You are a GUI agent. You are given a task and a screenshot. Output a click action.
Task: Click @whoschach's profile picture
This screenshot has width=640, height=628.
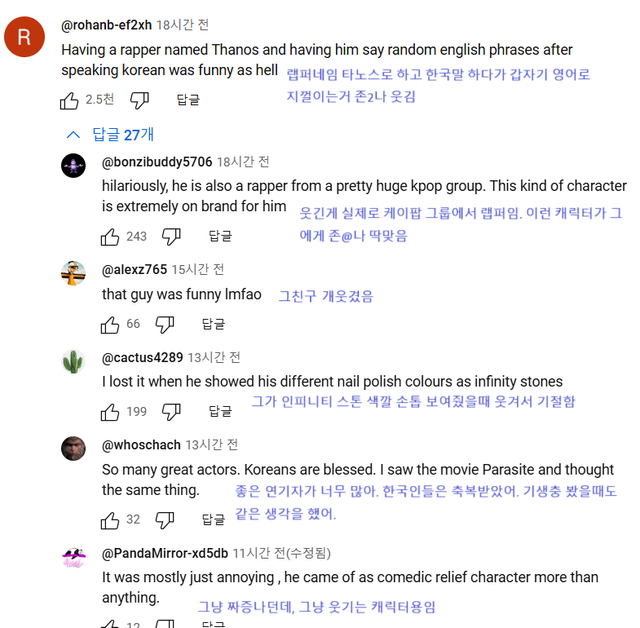tap(73, 448)
